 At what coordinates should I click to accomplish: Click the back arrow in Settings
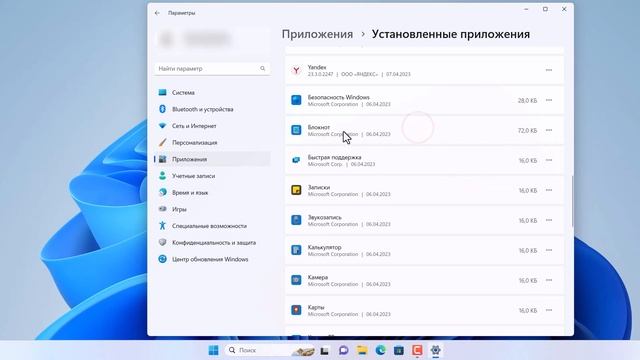(157, 13)
